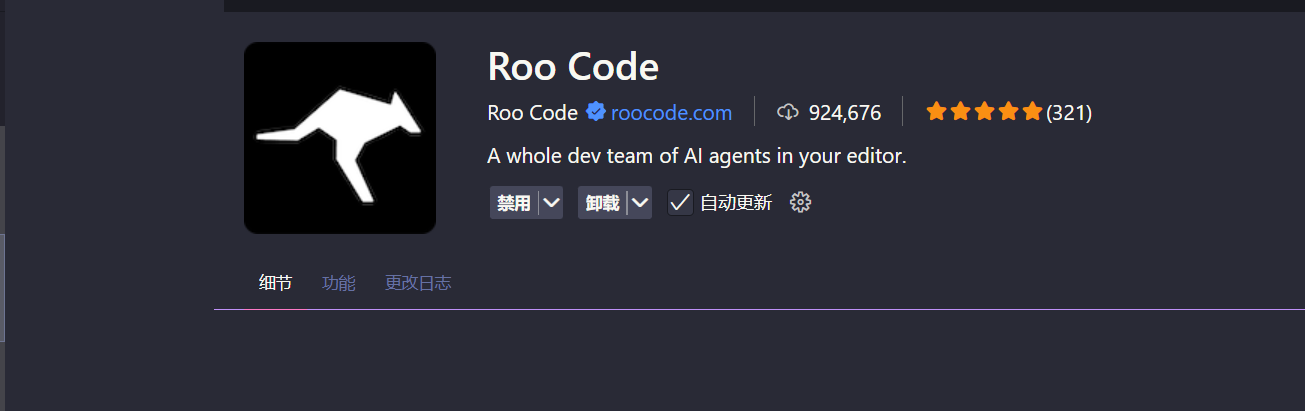Screen dimensions: 1305x411
Task: Click the Roo Code extension title
Action: (573, 67)
